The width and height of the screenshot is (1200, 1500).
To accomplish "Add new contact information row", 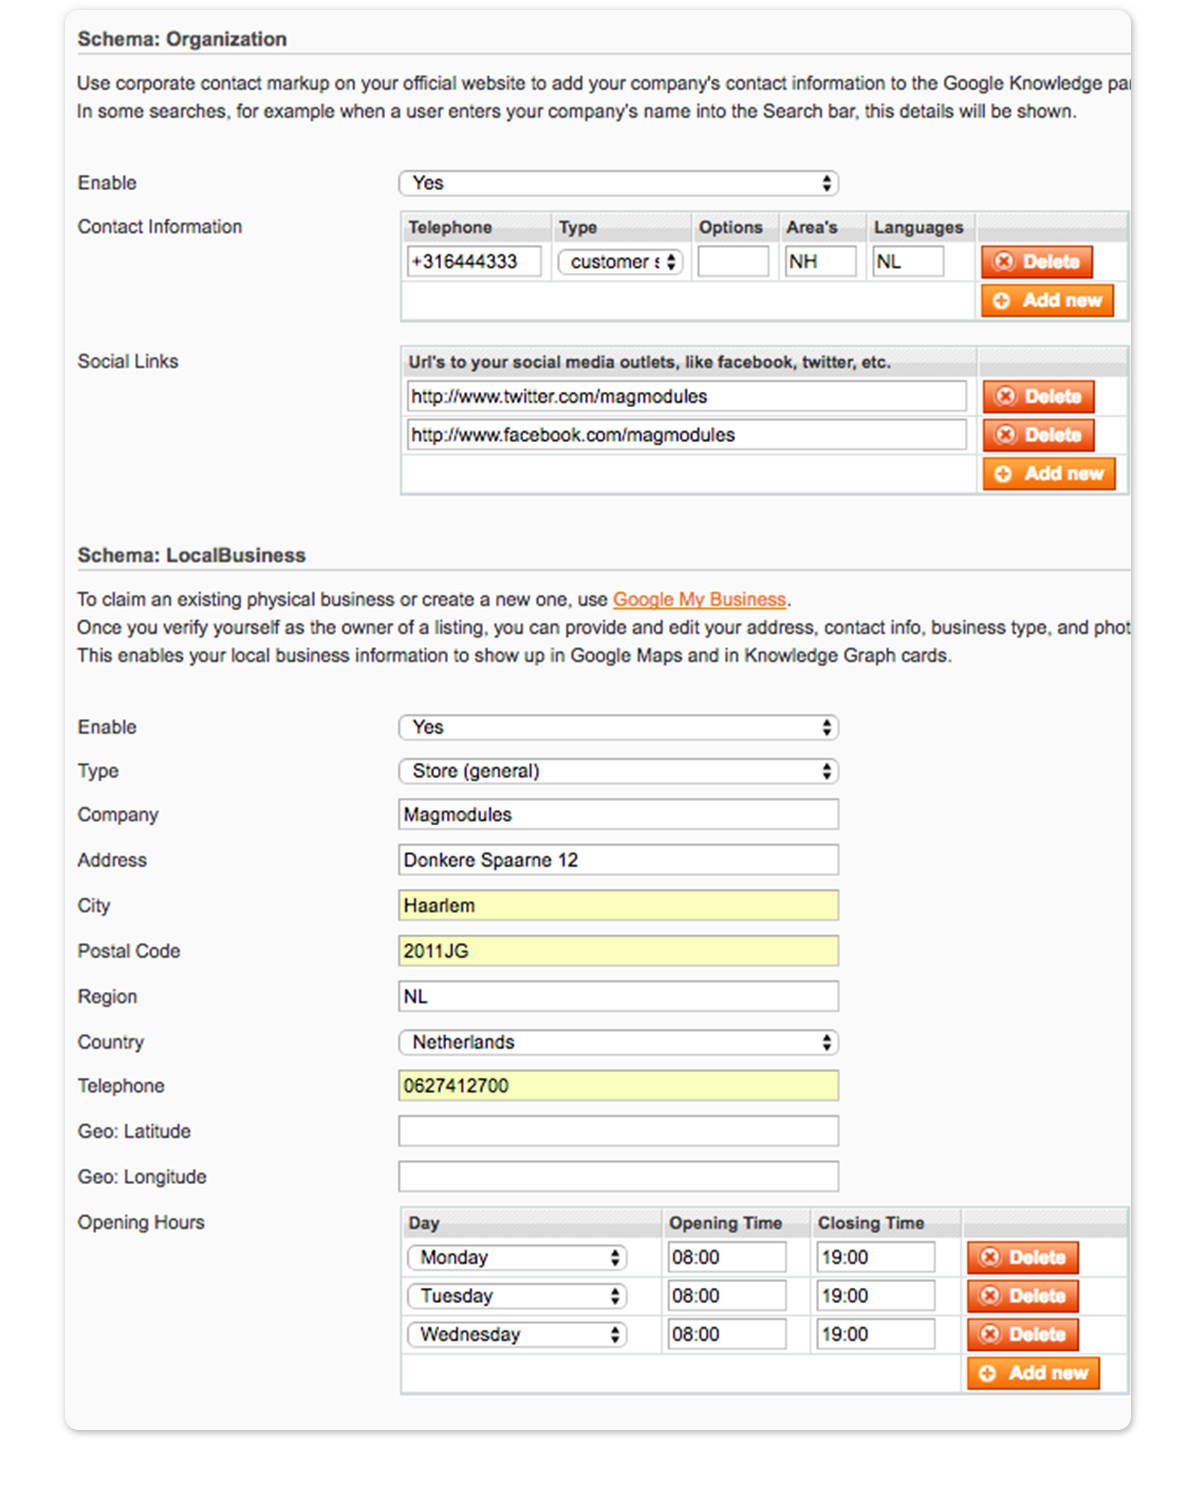I will 1047,300.
